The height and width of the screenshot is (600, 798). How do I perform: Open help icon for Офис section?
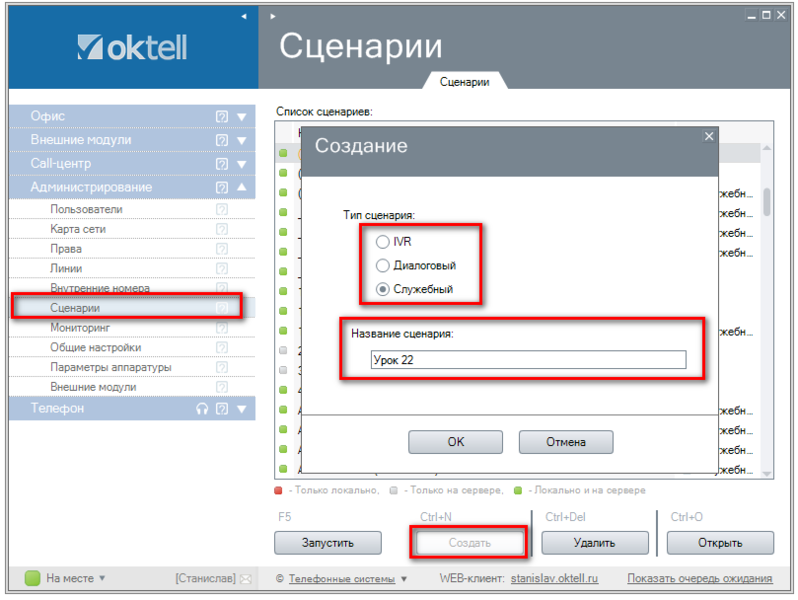click(x=222, y=116)
